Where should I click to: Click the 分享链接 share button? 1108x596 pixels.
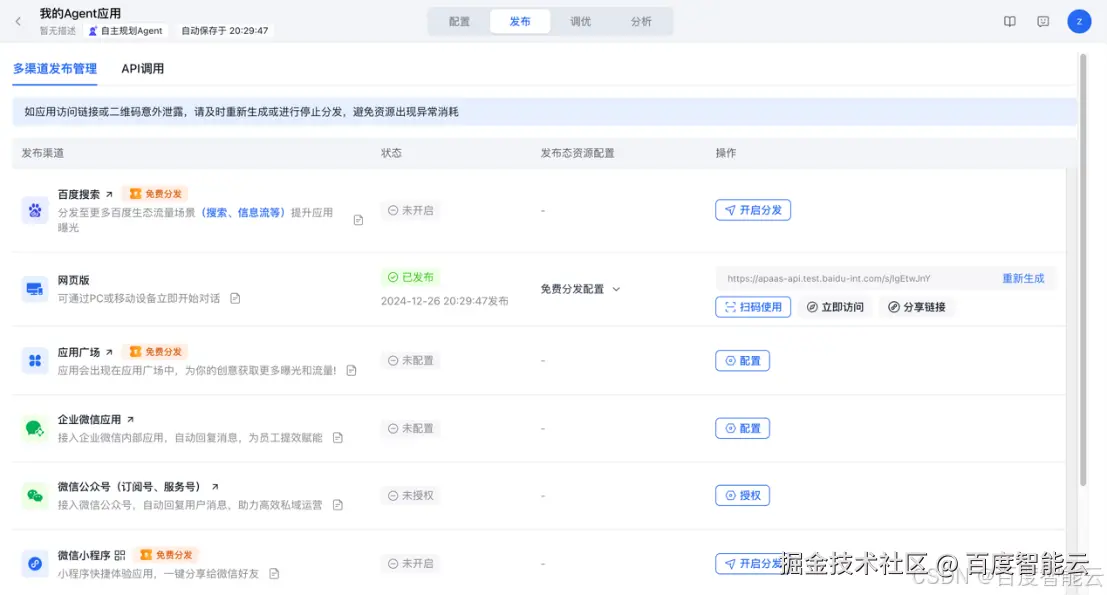[917, 307]
